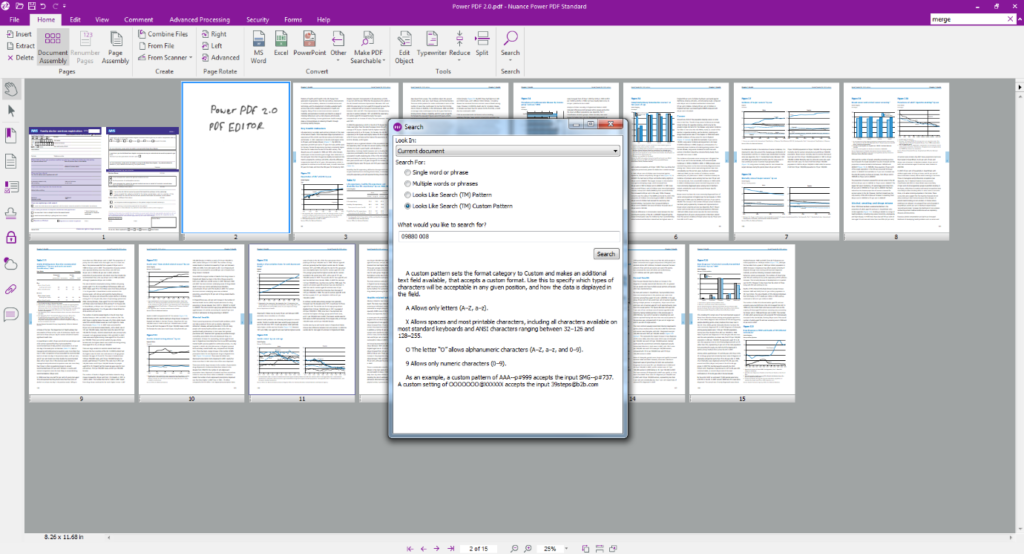
Task: Select page 2 handwritten thumbnail
Action: (236, 157)
